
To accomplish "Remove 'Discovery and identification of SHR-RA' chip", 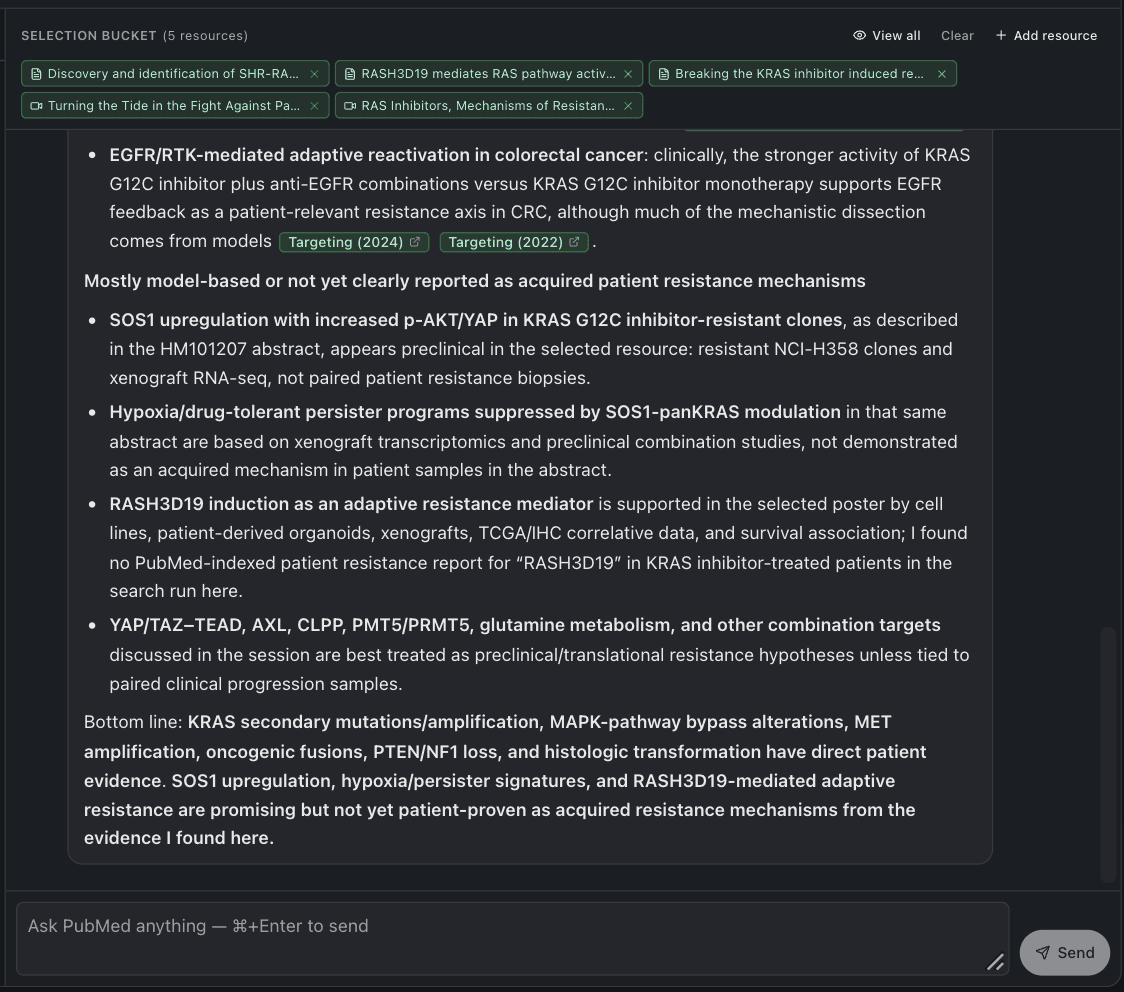I will (314, 74).
